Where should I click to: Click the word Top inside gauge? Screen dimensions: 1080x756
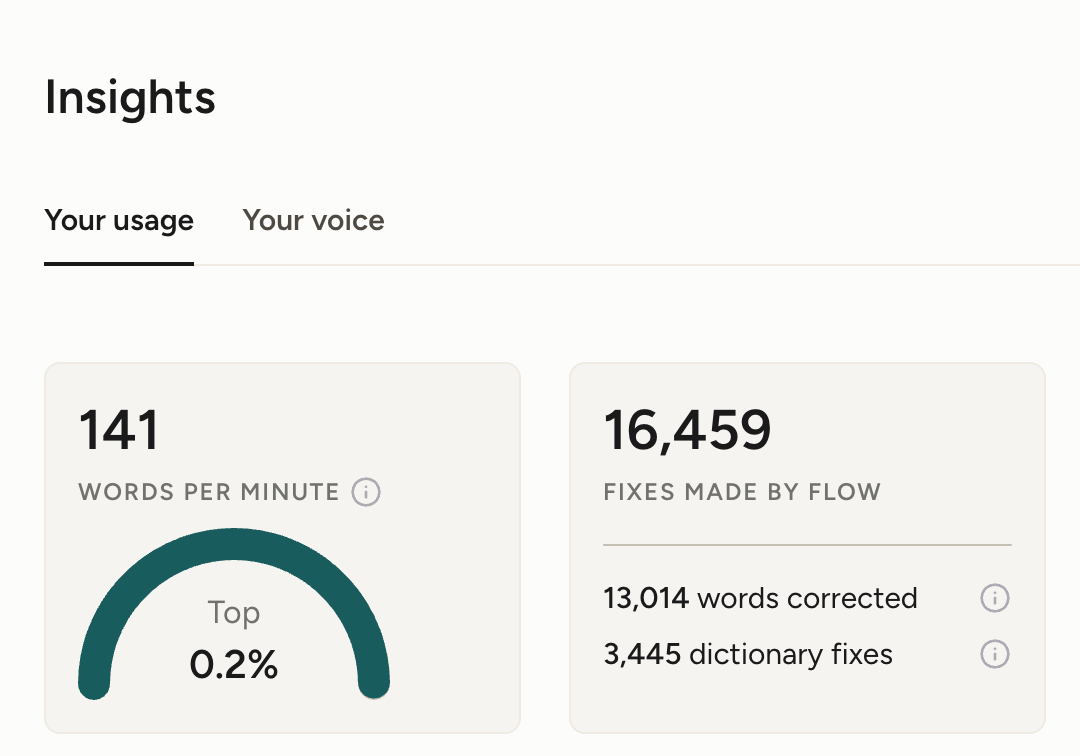tap(233, 612)
